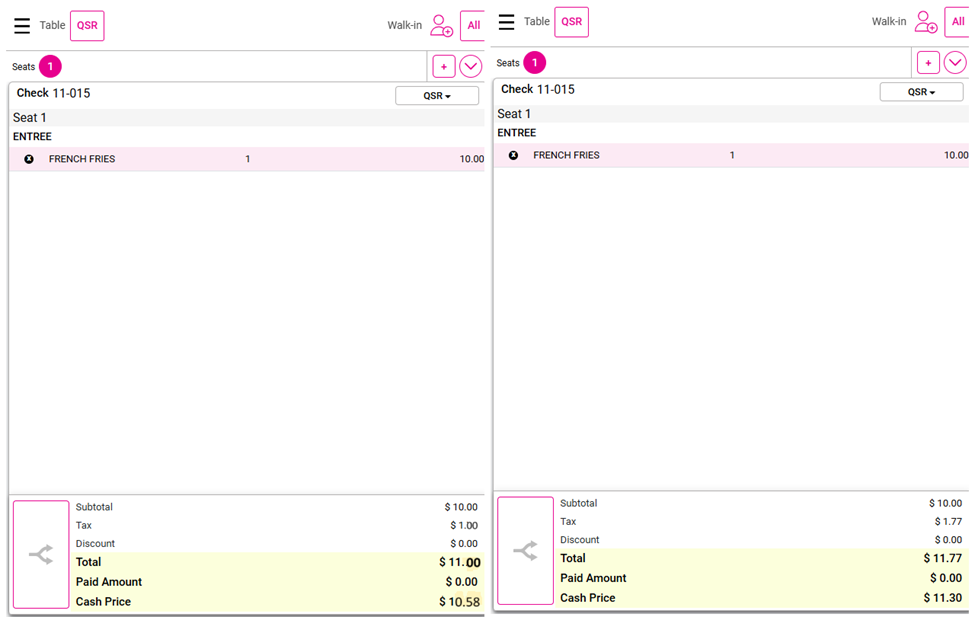Add a seat with the plus button, left panel
This screenshot has height=617, width=975.
tap(444, 67)
